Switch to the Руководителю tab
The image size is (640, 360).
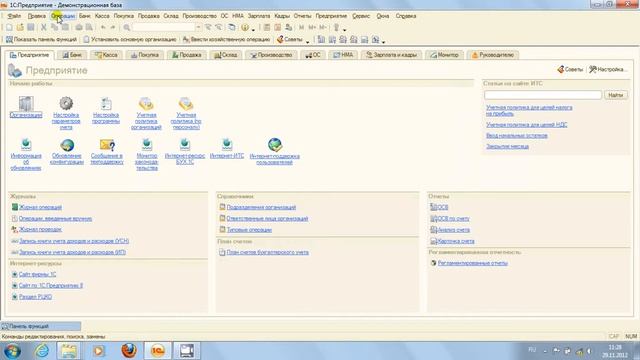[x=493, y=55]
